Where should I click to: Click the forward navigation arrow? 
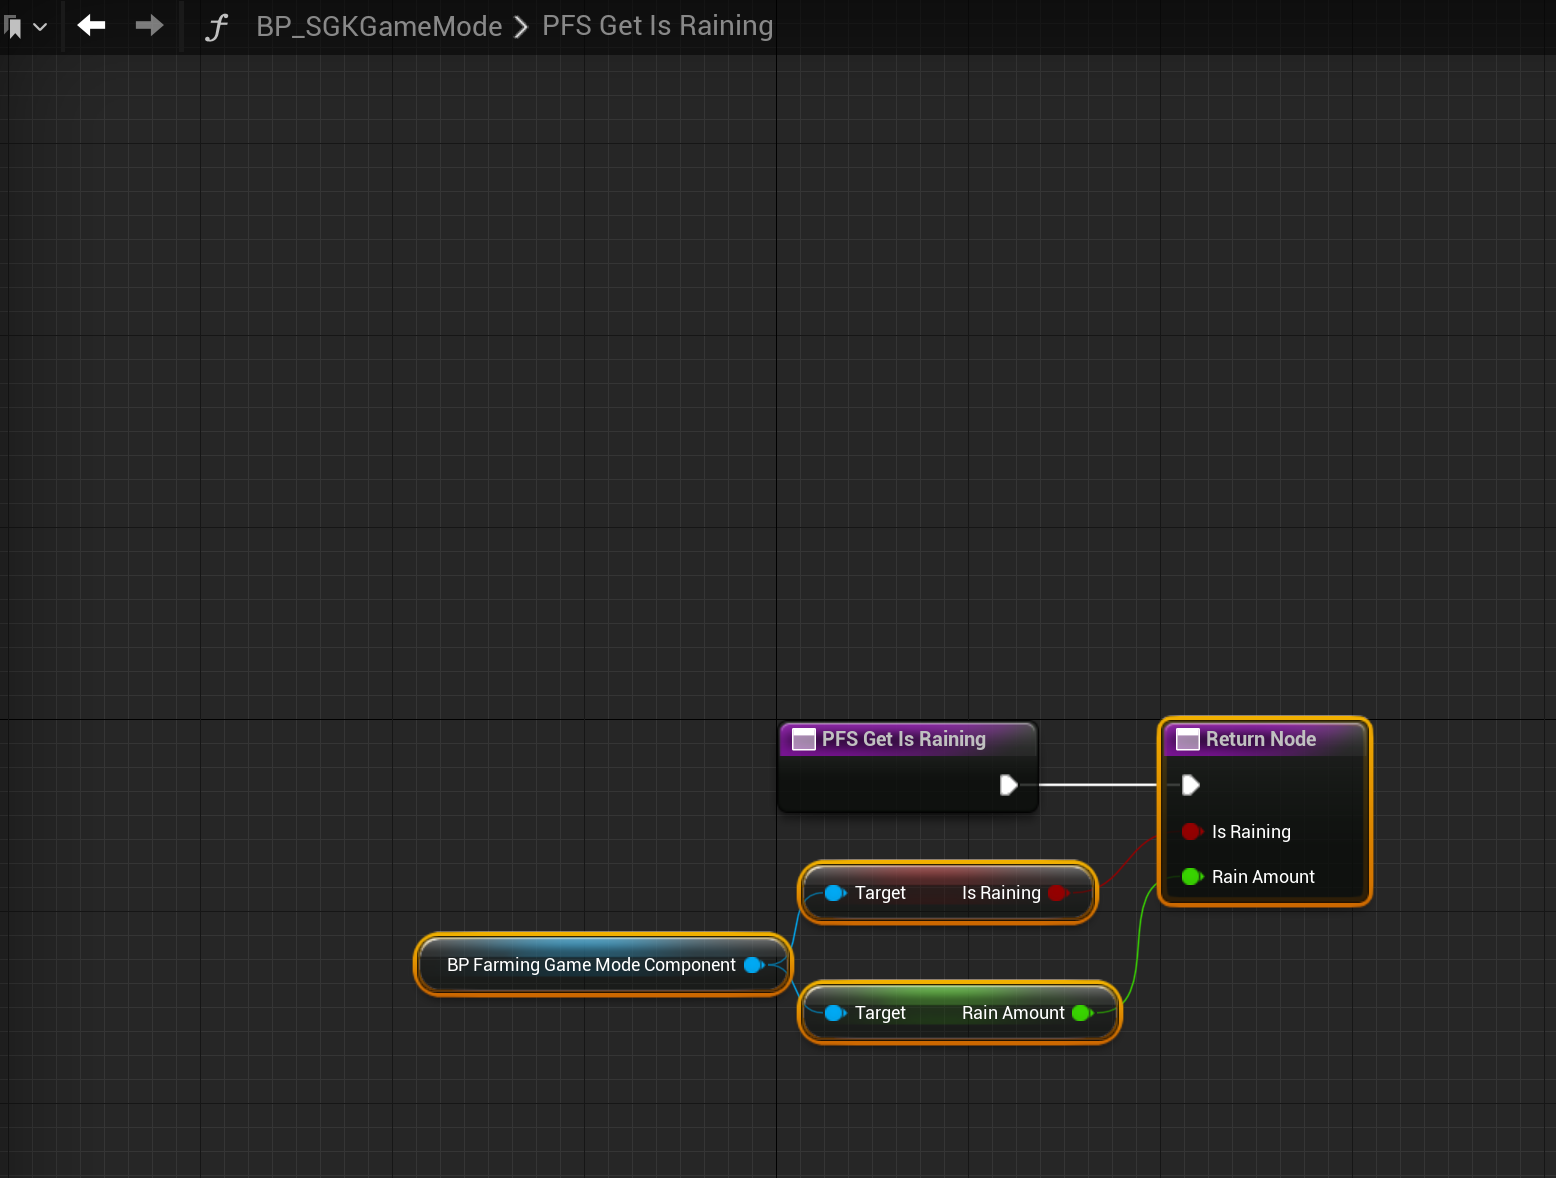point(149,26)
